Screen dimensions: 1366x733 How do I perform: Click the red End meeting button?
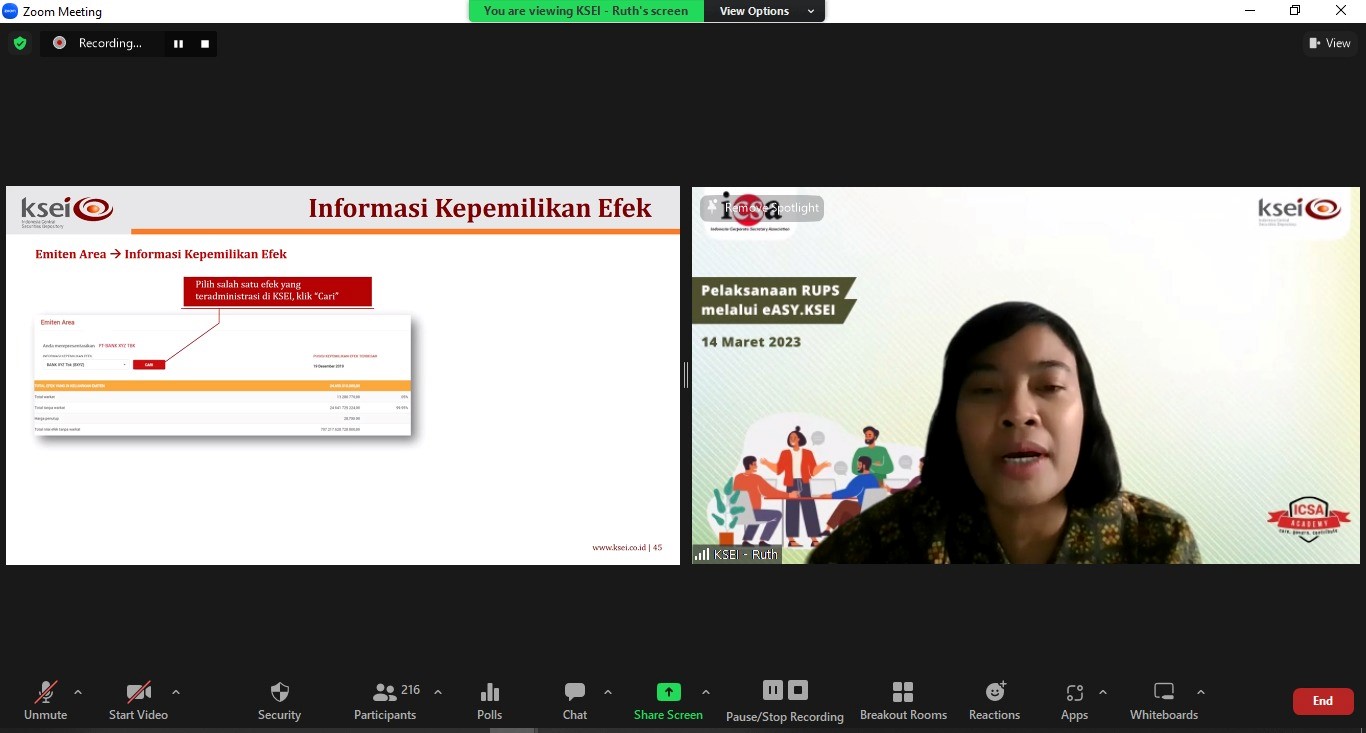pyautogui.click(x=1322, y=701)
